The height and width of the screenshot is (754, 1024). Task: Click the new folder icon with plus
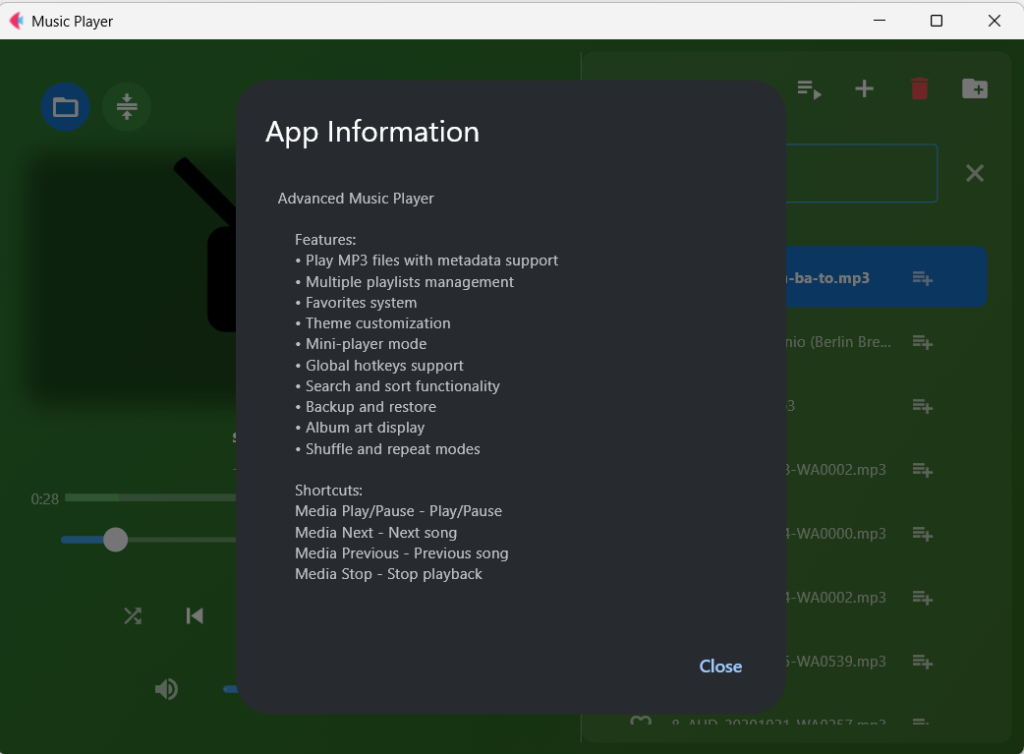coord(974,89)
